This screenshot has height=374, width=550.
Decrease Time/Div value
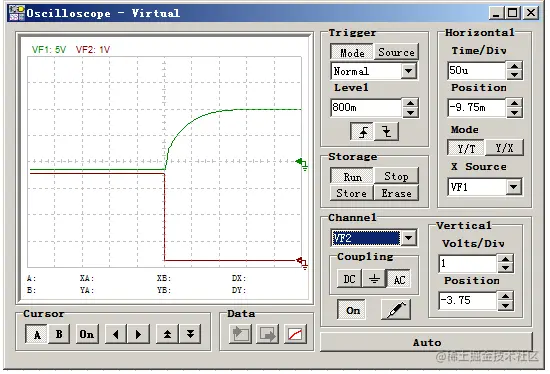pos(514,75)
